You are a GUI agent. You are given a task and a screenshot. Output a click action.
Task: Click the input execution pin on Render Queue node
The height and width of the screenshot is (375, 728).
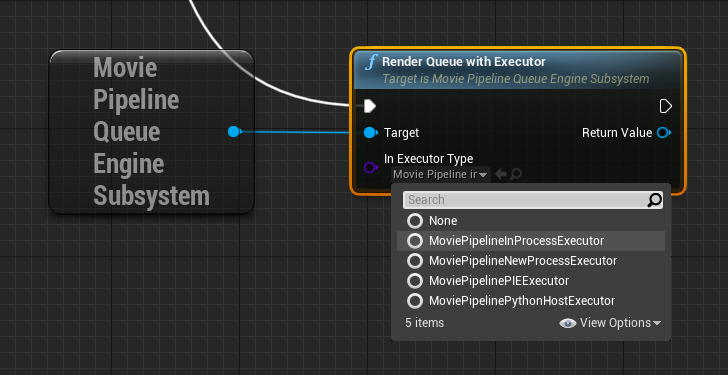370,106
